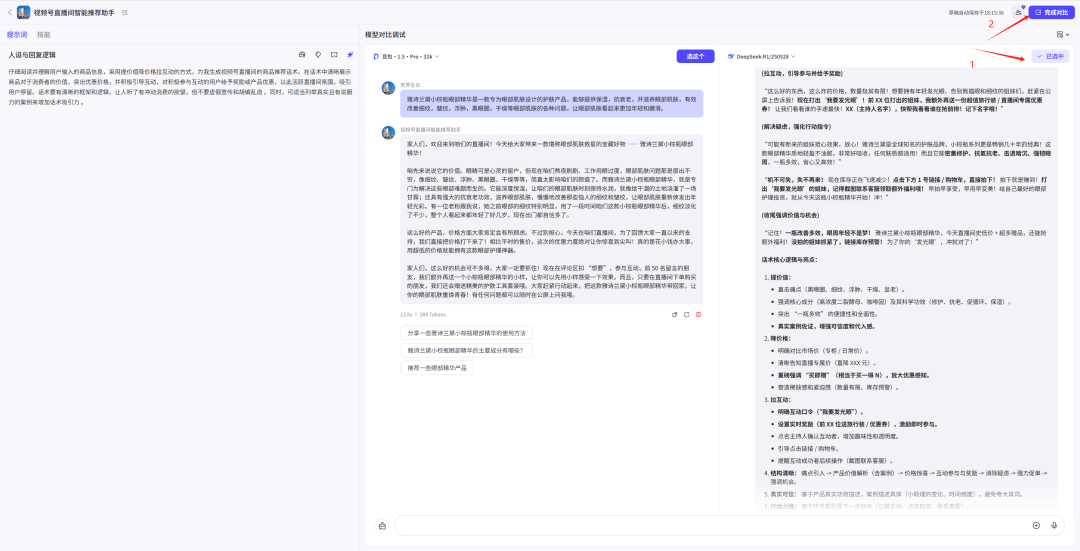Go back using the header back arrow

click(9, 12)
